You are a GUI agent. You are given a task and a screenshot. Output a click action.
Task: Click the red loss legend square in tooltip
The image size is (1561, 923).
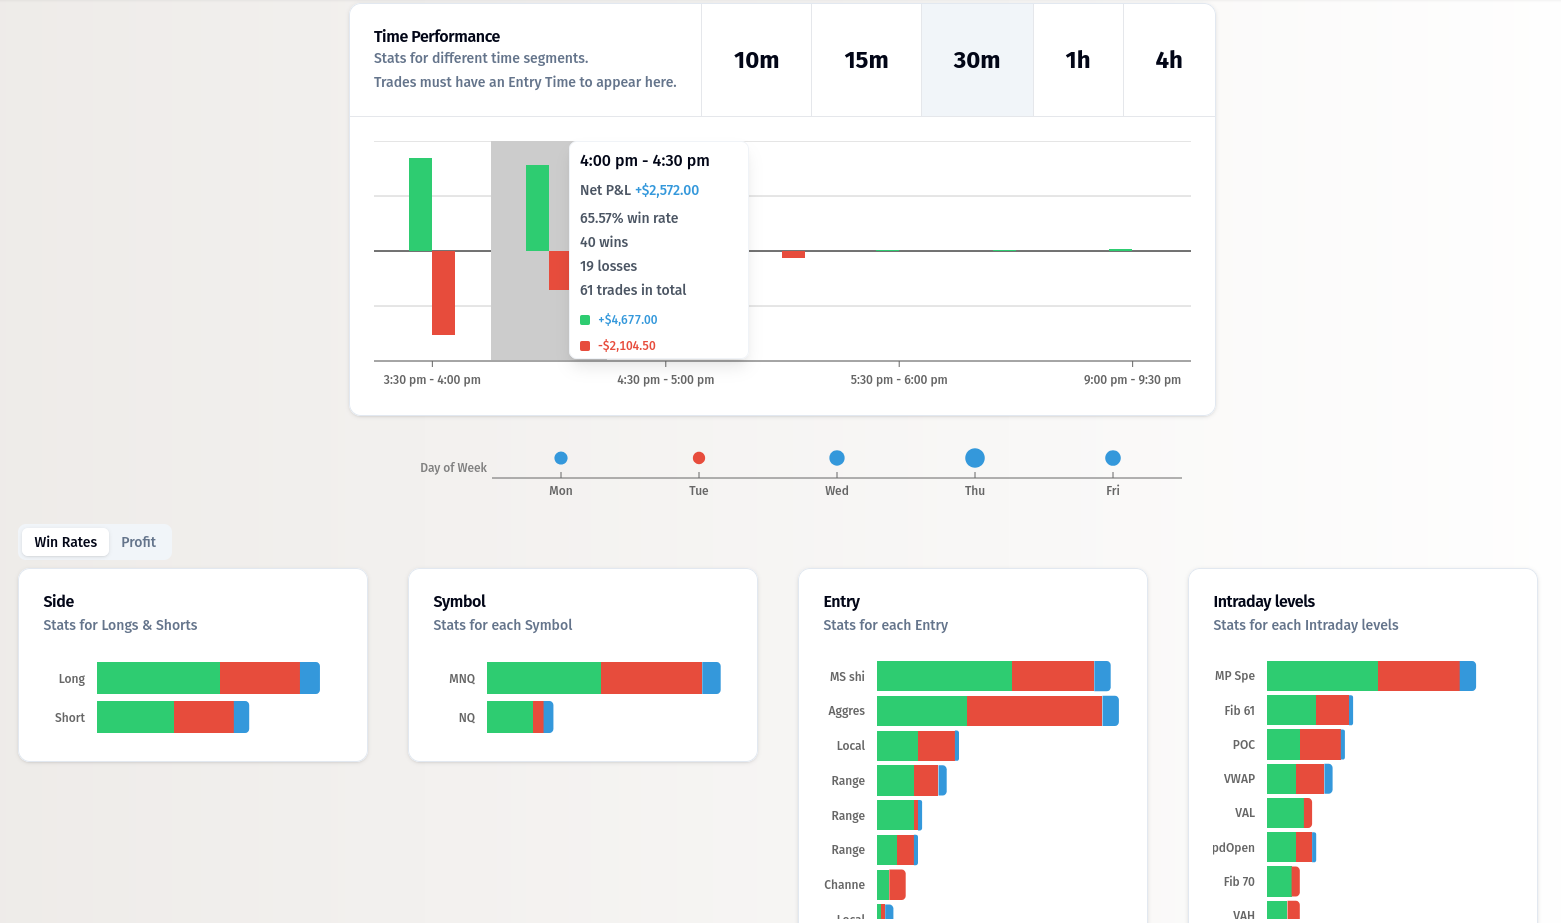coord(585,345)
